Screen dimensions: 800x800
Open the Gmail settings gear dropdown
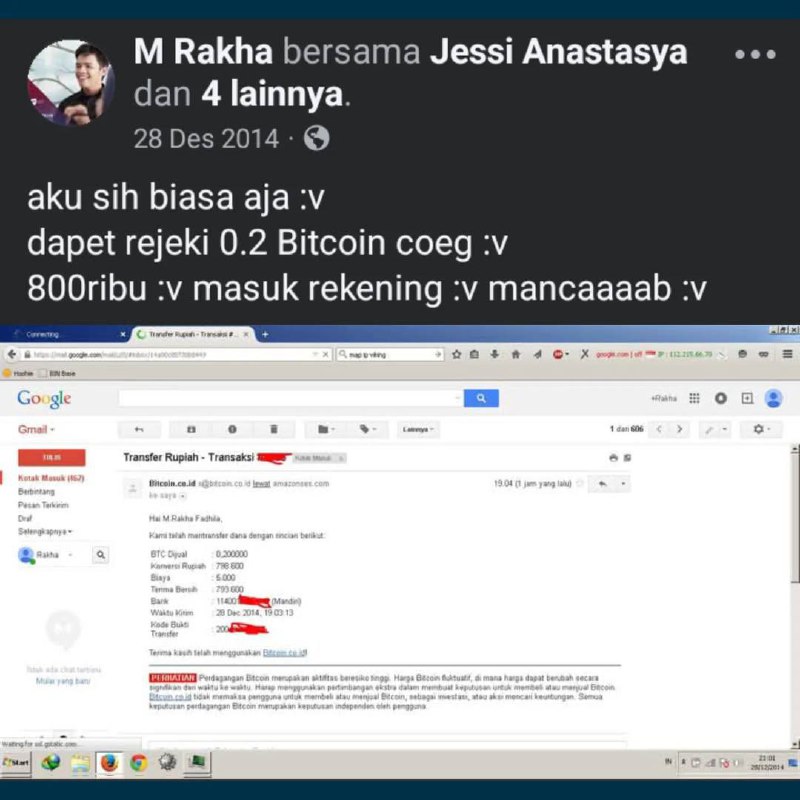761,430
